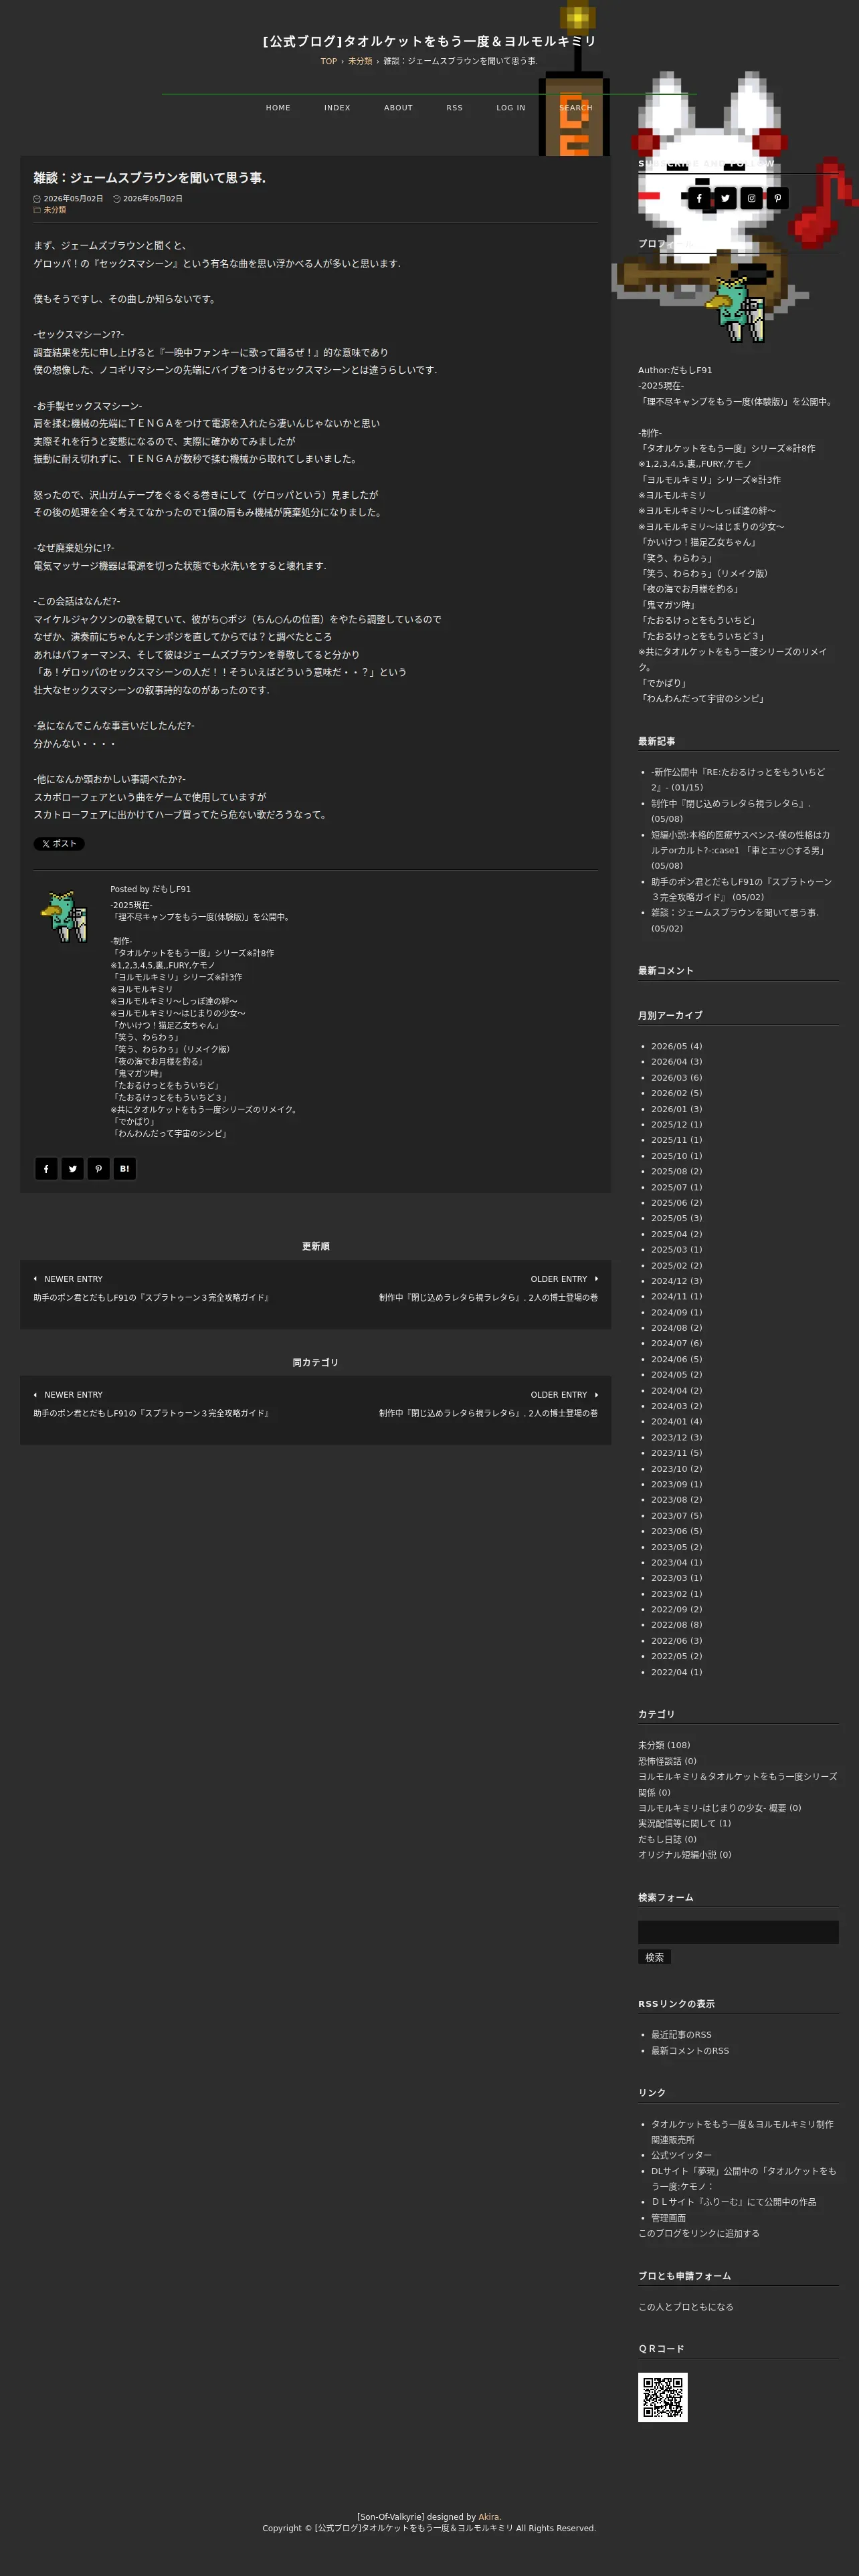Open the 2026/05 (4) monthly archive
The width and height of the screenshot is (859, 2576).
tap(676, 1046)
